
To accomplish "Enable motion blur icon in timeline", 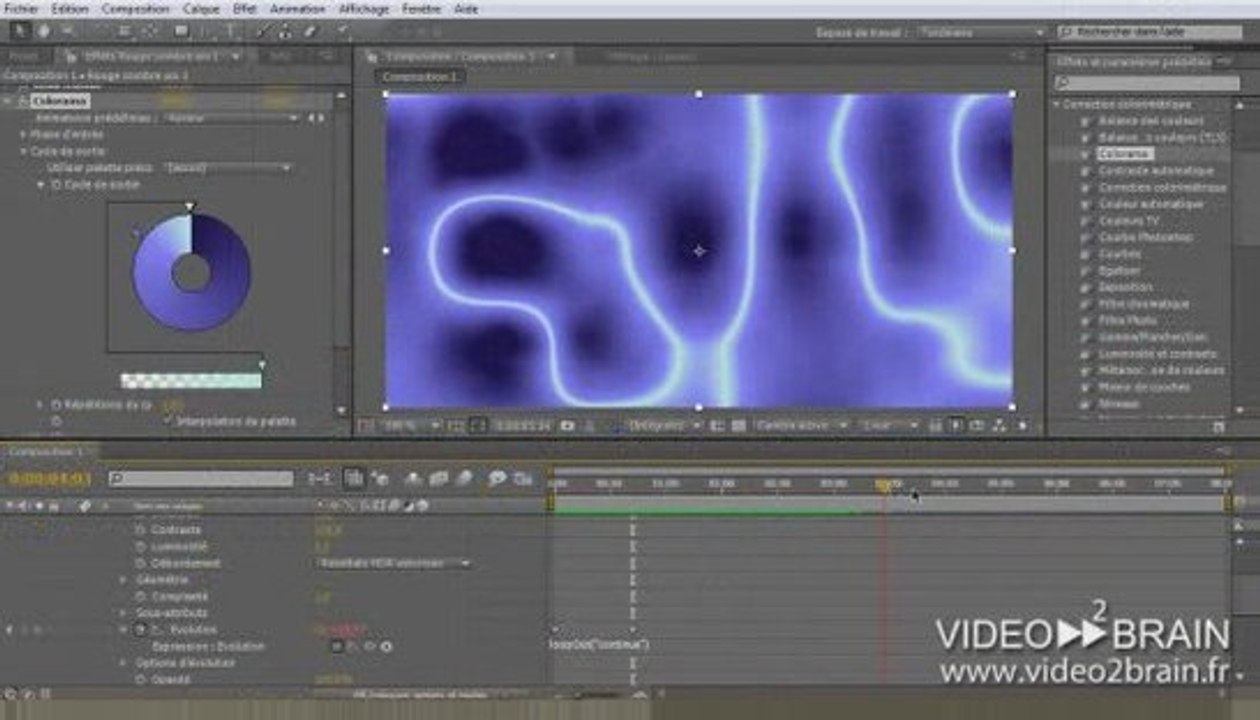I will click(x=464, y=479).
